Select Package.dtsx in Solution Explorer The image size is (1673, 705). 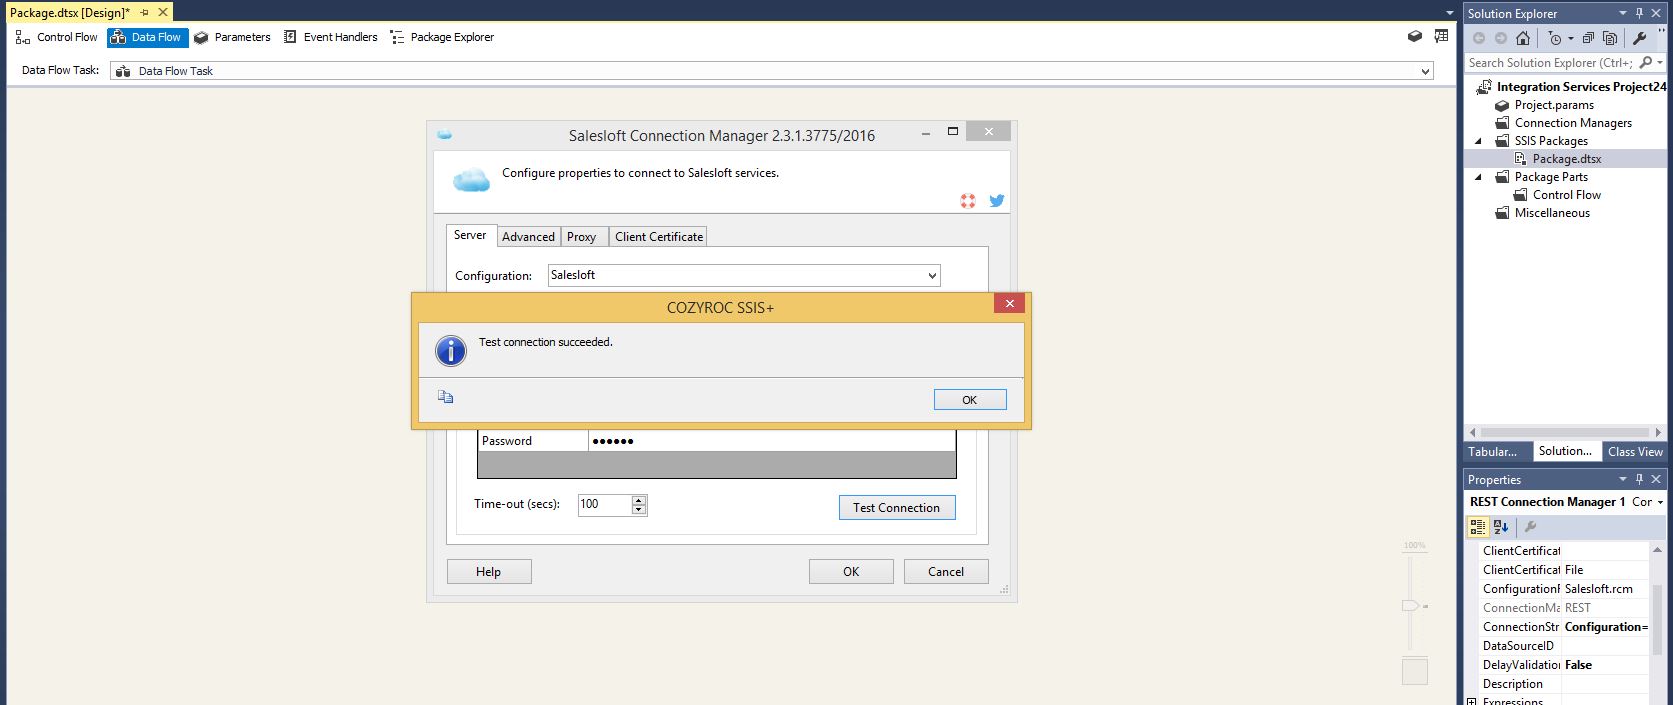[x=1567, y=159]
